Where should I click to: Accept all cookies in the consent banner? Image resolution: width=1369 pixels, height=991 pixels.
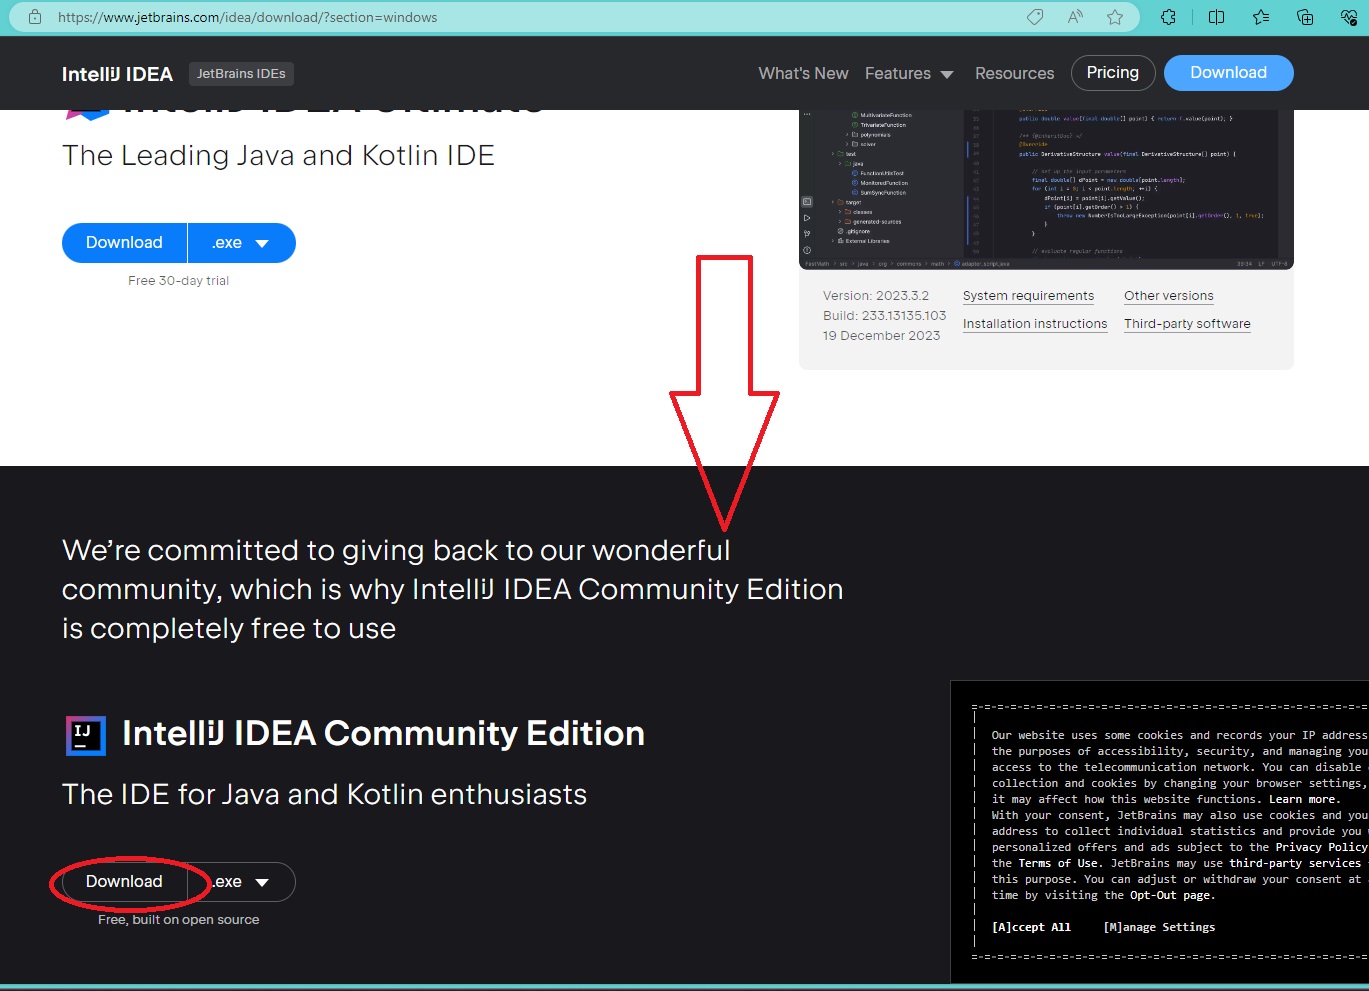[x=1031, y=927]
